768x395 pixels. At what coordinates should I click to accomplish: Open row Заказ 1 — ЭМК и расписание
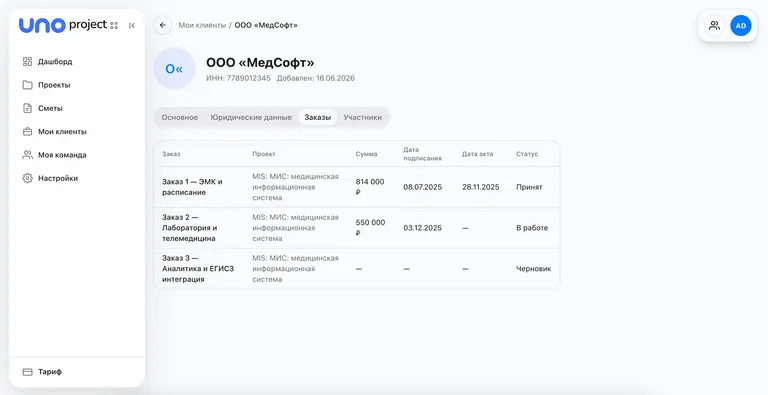[357, 187]
